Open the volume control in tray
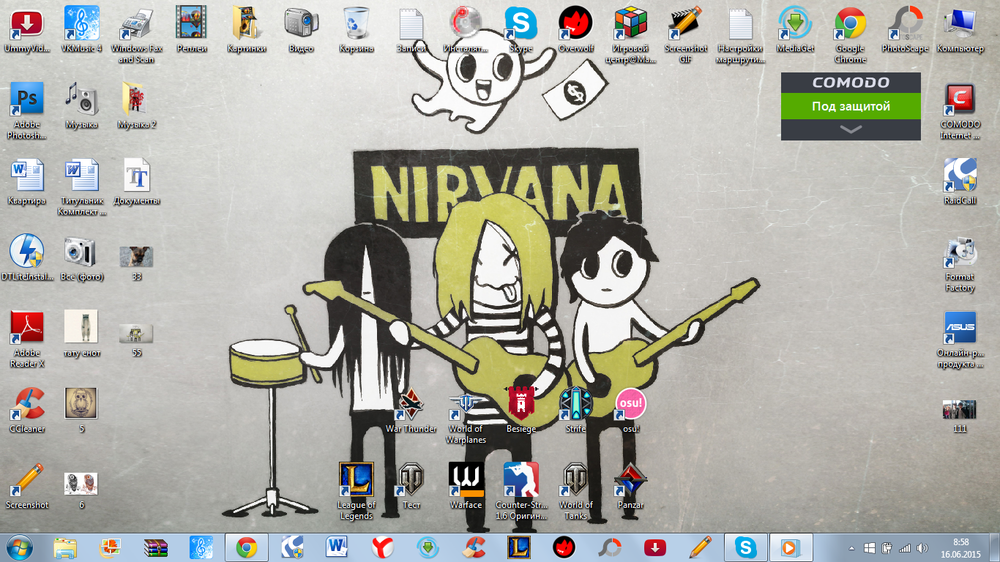Screen dimensions: 1000x562 [x=922, y=549]
